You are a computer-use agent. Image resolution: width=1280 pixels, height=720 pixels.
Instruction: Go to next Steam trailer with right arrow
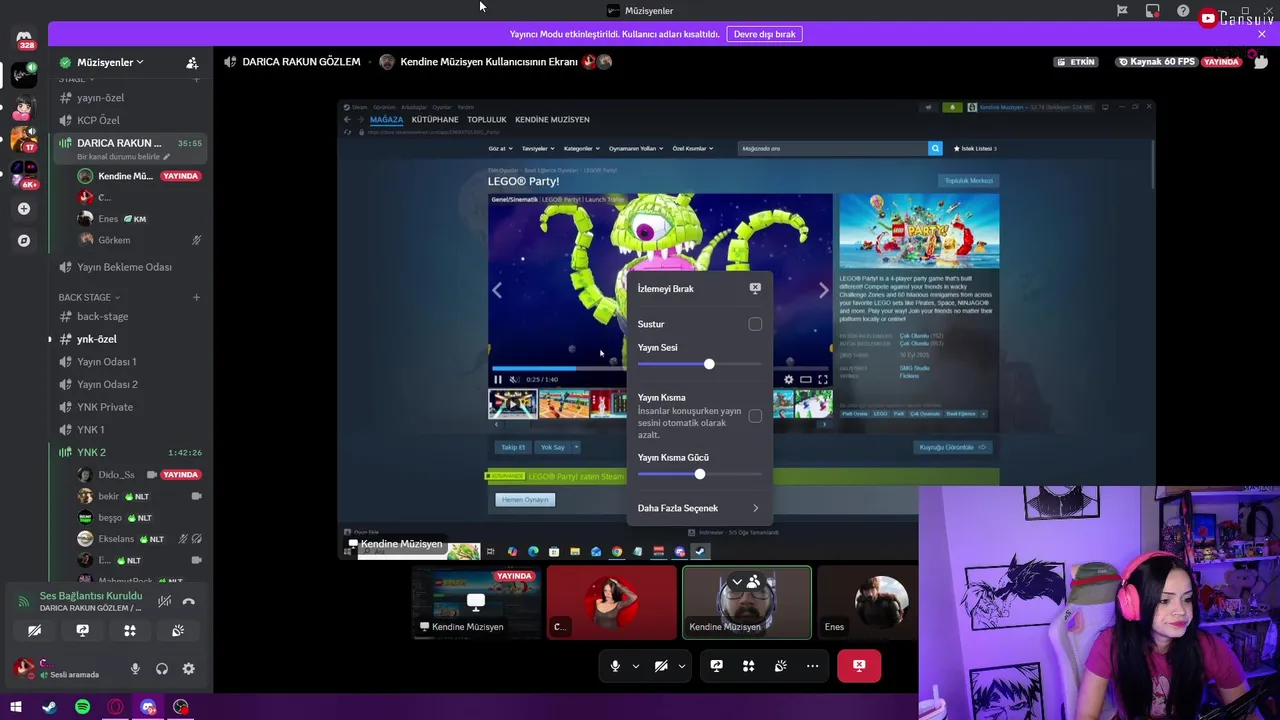coord(823,290)
